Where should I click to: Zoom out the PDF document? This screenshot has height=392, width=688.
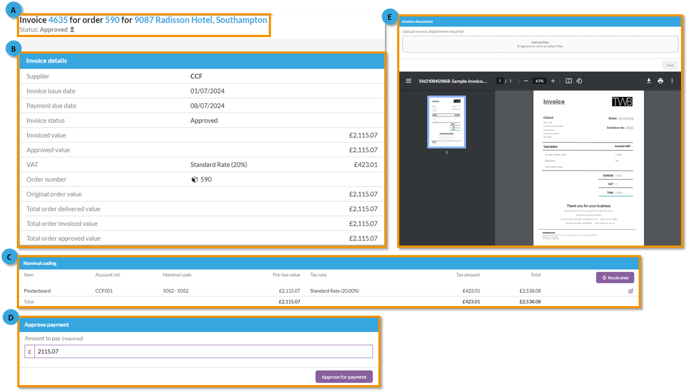526,81
